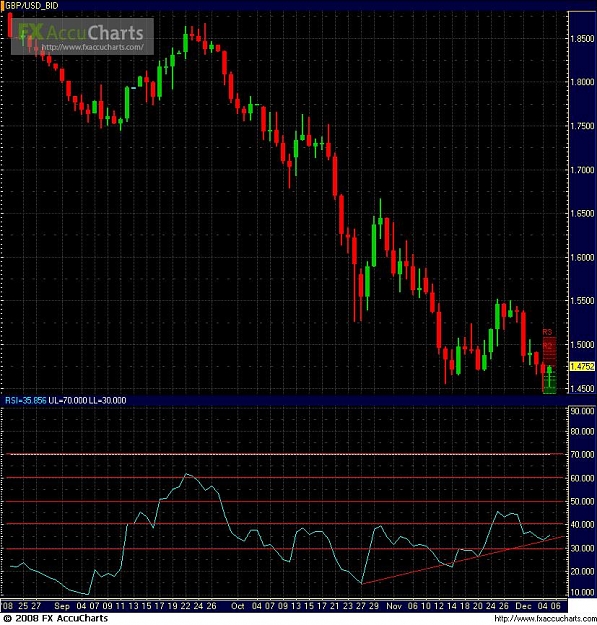
Task: Click the 11 date label on time axis
Action: [120, 606]
